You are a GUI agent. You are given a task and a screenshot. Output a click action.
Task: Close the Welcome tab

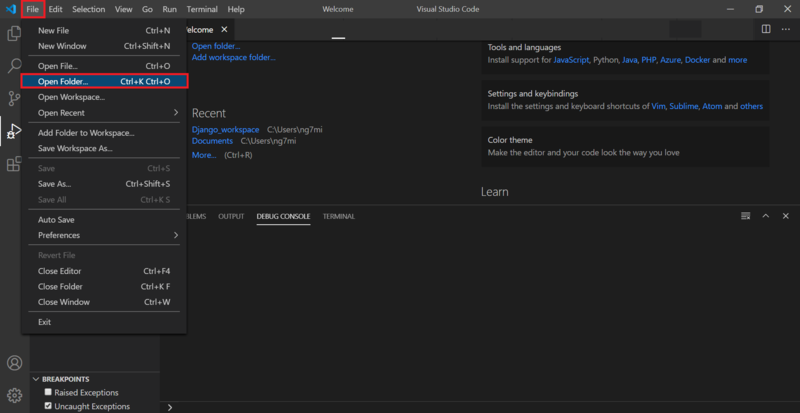[224, 30]
